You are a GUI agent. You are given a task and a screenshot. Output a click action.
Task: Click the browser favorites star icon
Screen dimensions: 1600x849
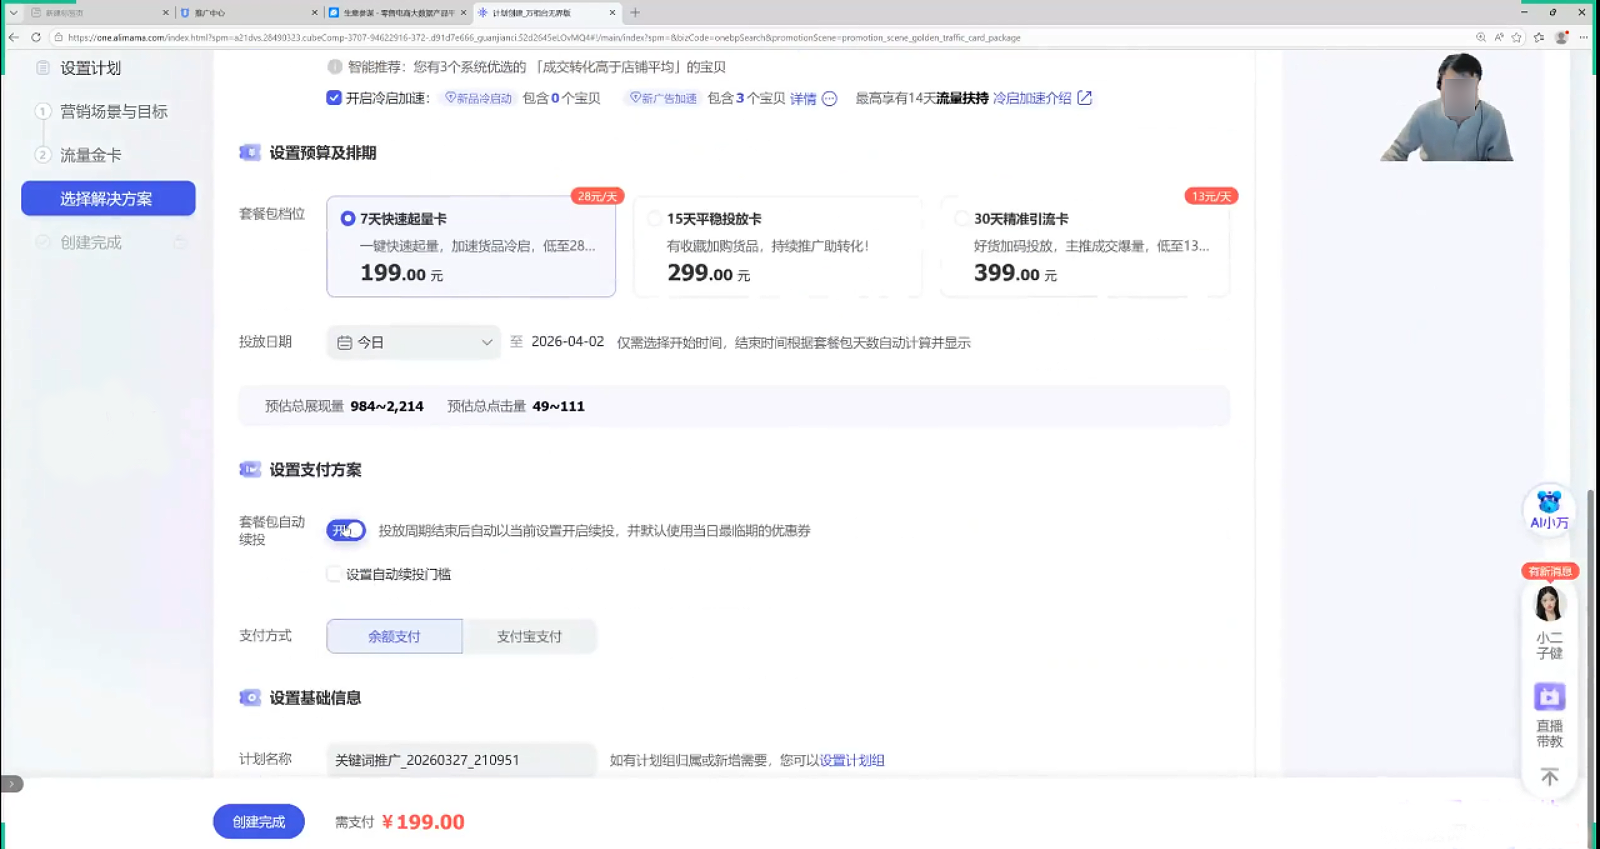coord(1517,38)
